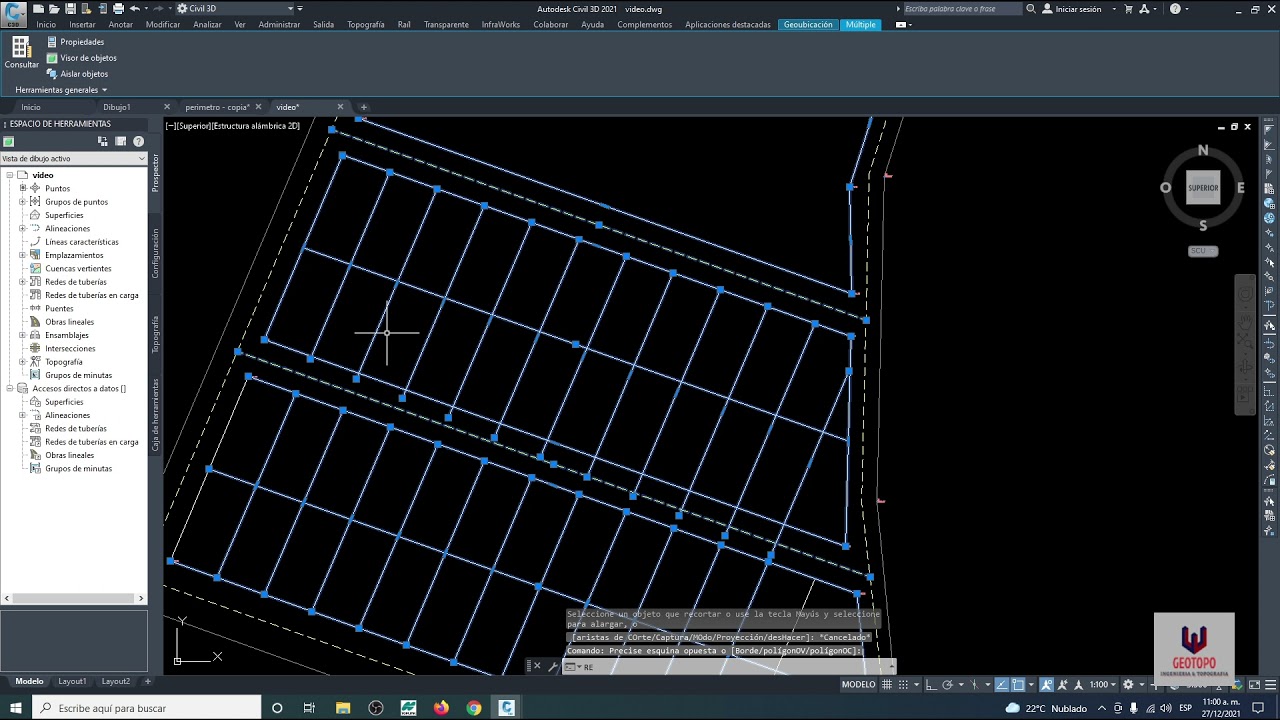Collapse the Accesos directos a datos node
Image resolution: width=1280 pixels, height=720 pixels.
click(x=10, y=388)
